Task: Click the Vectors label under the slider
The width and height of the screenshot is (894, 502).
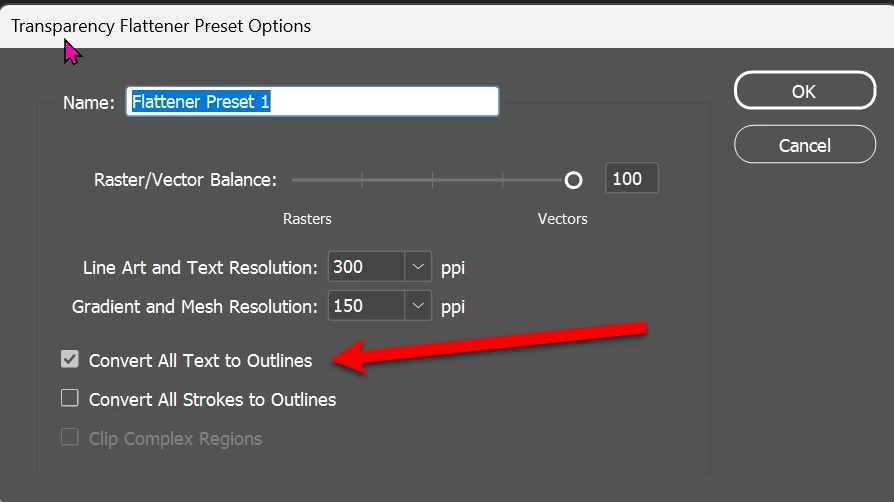Action: [562, 218]
